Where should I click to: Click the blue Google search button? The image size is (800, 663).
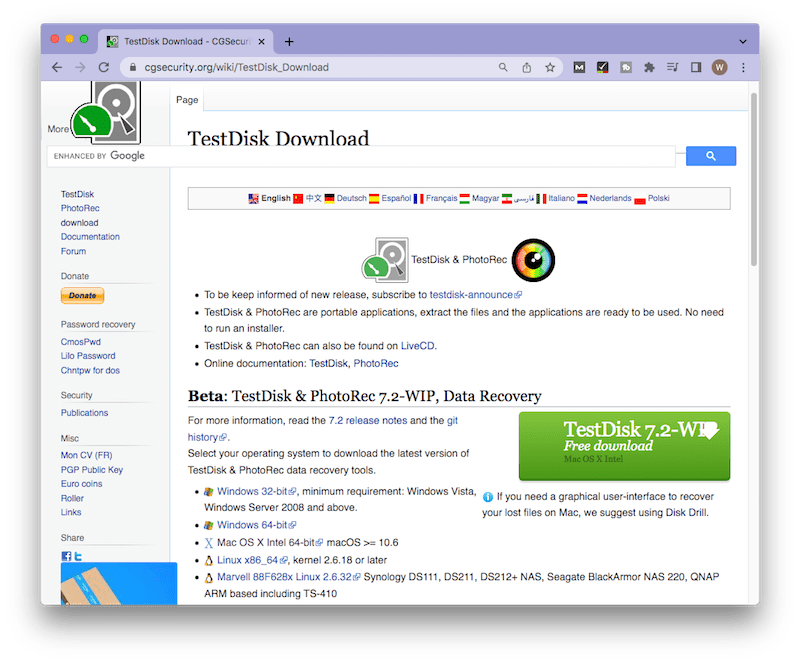[711, 156]
